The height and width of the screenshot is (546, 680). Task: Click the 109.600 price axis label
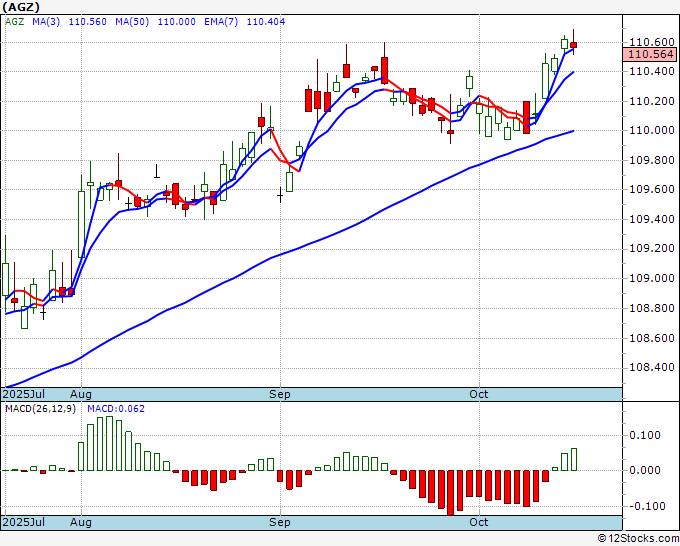click(652, 189)
